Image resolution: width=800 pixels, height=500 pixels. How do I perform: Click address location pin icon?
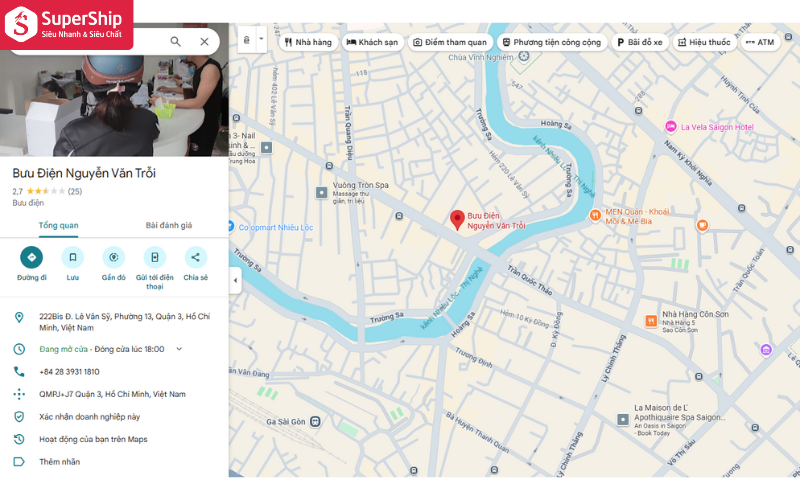click(19, 317)
